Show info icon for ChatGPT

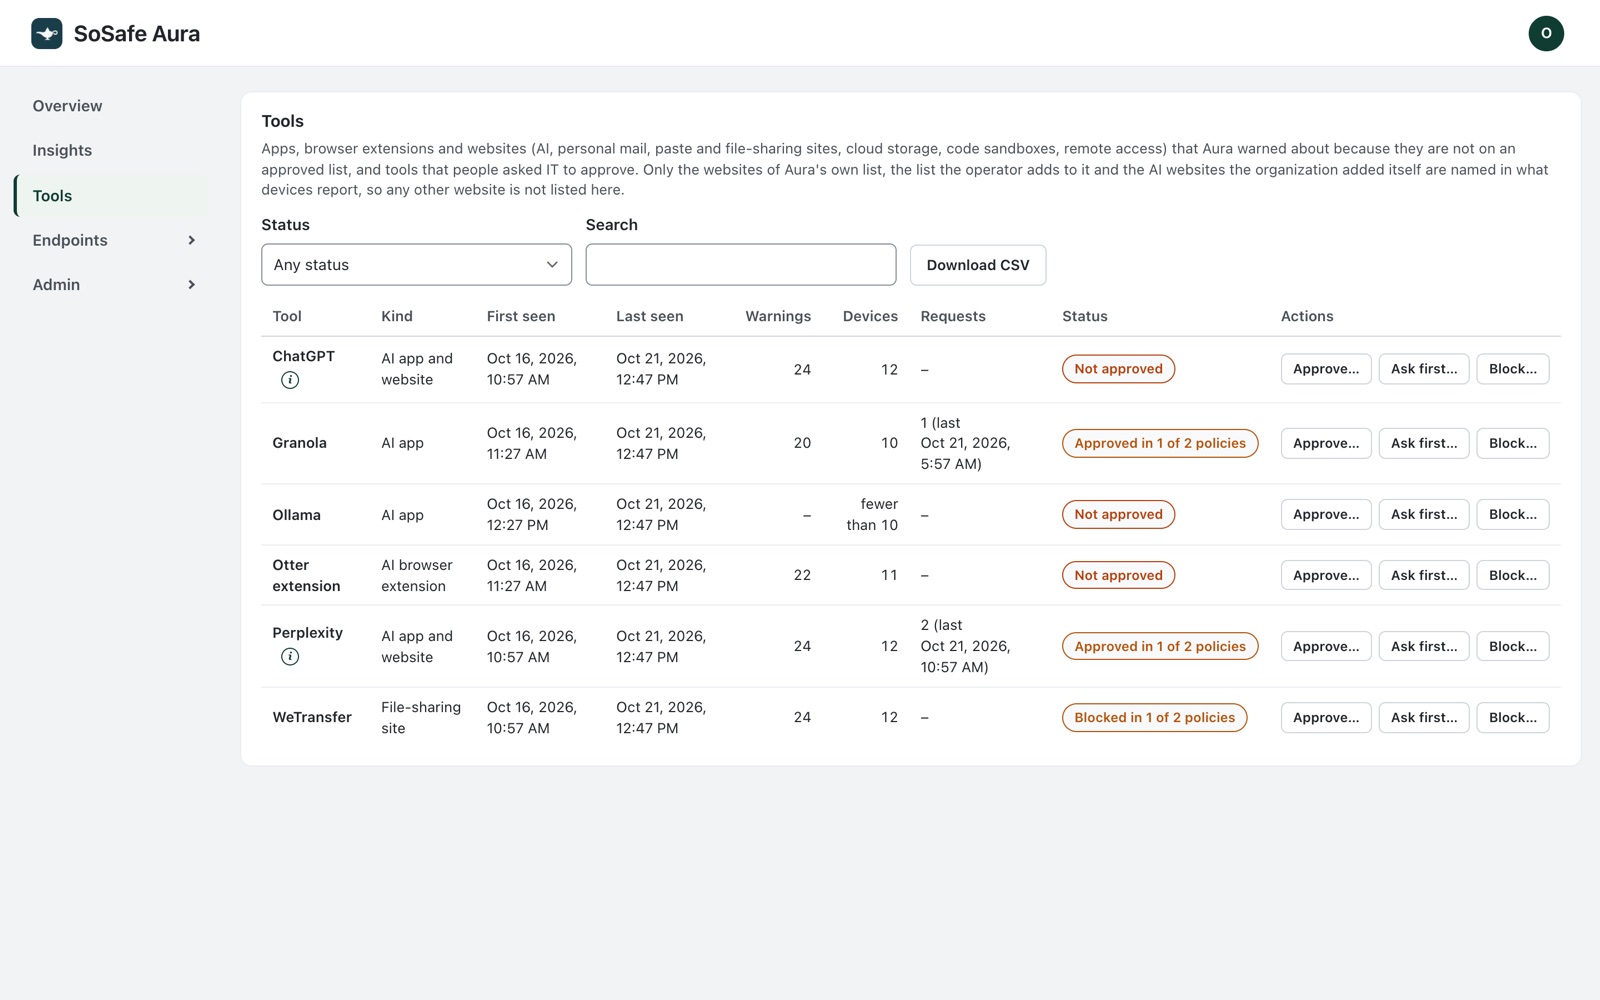click(x=290, y=380)
